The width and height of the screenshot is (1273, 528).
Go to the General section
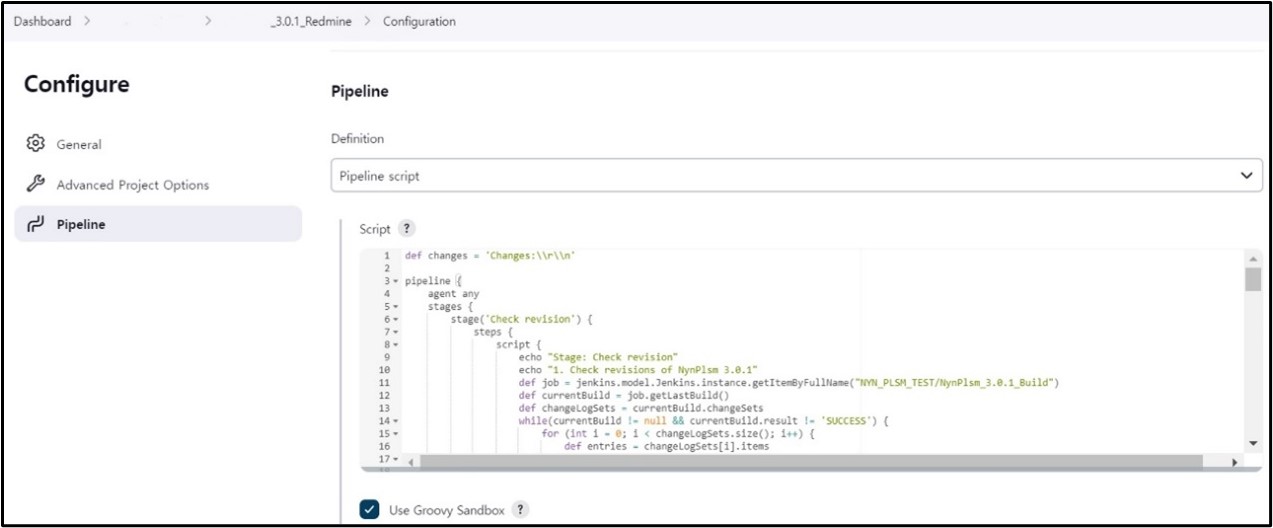point(78,145)
